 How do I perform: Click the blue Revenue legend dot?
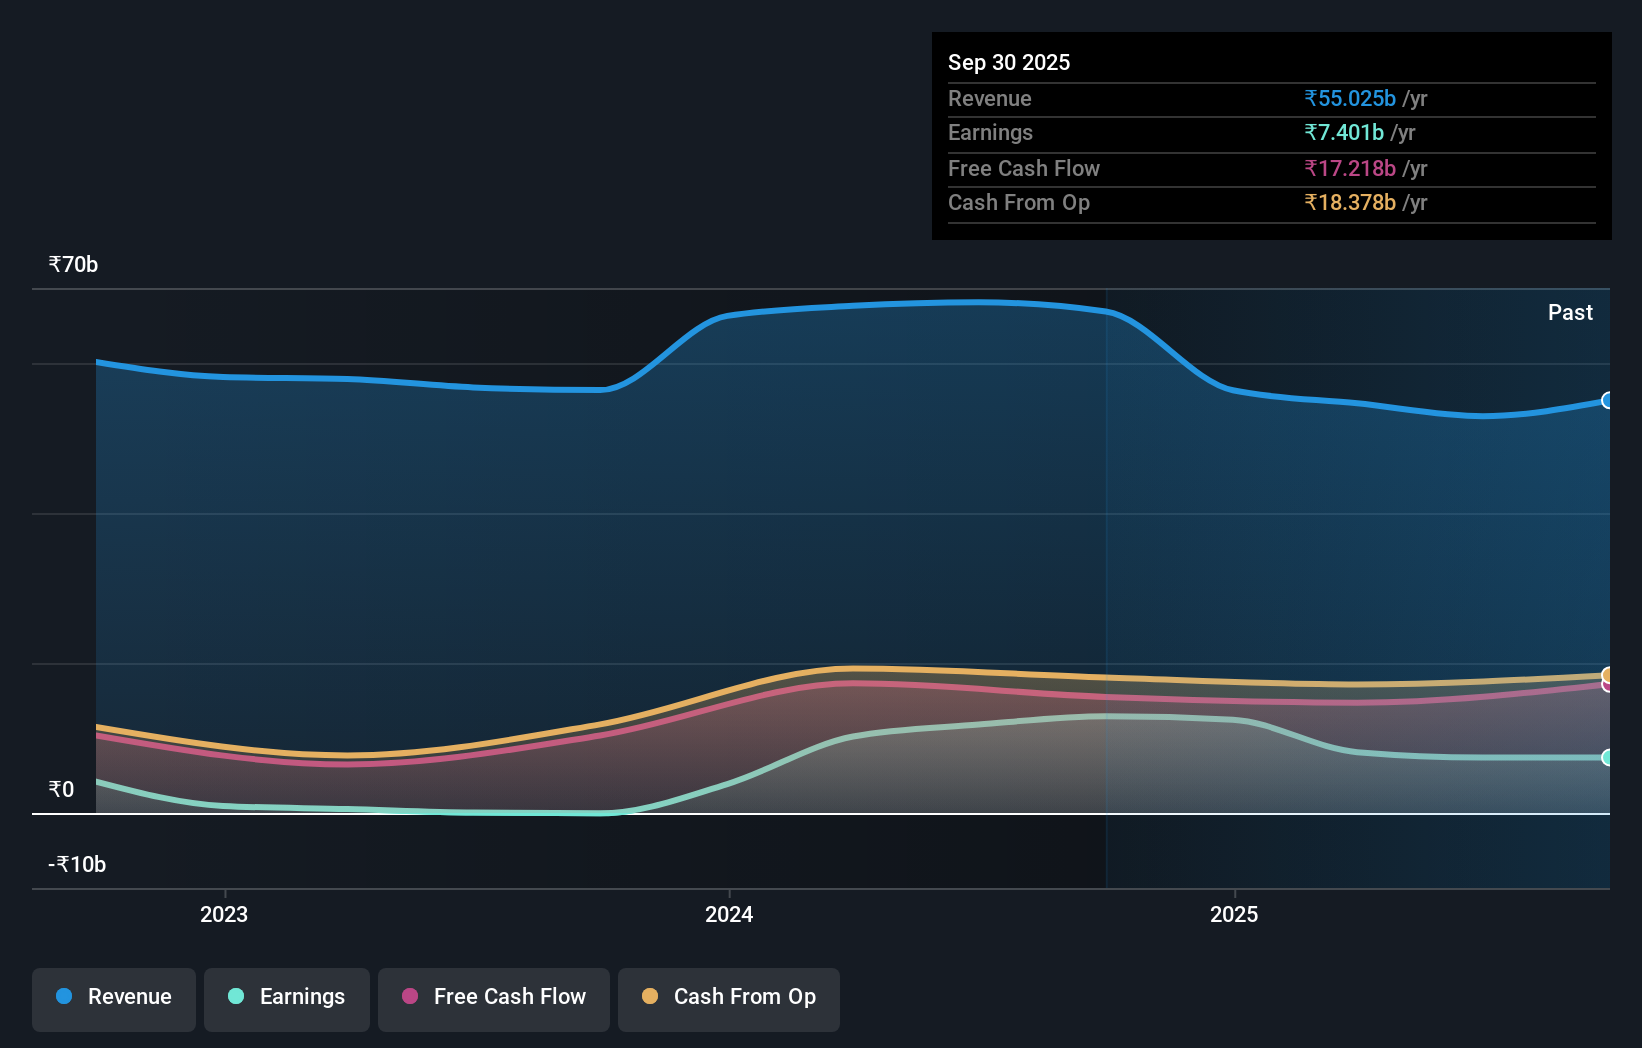64,996
